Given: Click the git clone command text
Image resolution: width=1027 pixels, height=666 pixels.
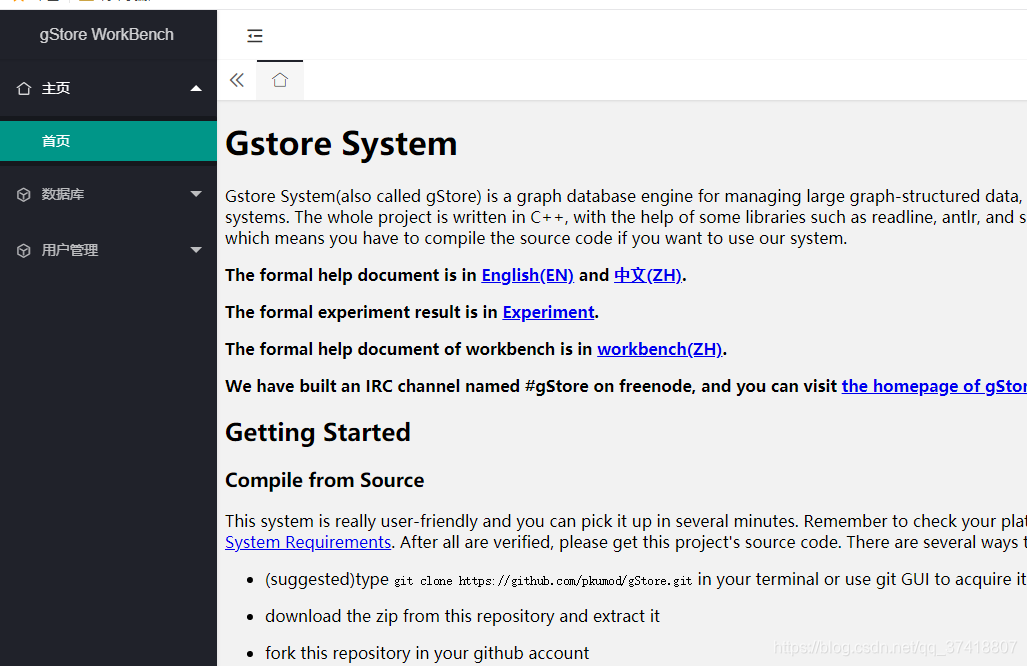Looking at the screenshot, I should (543, 581).
